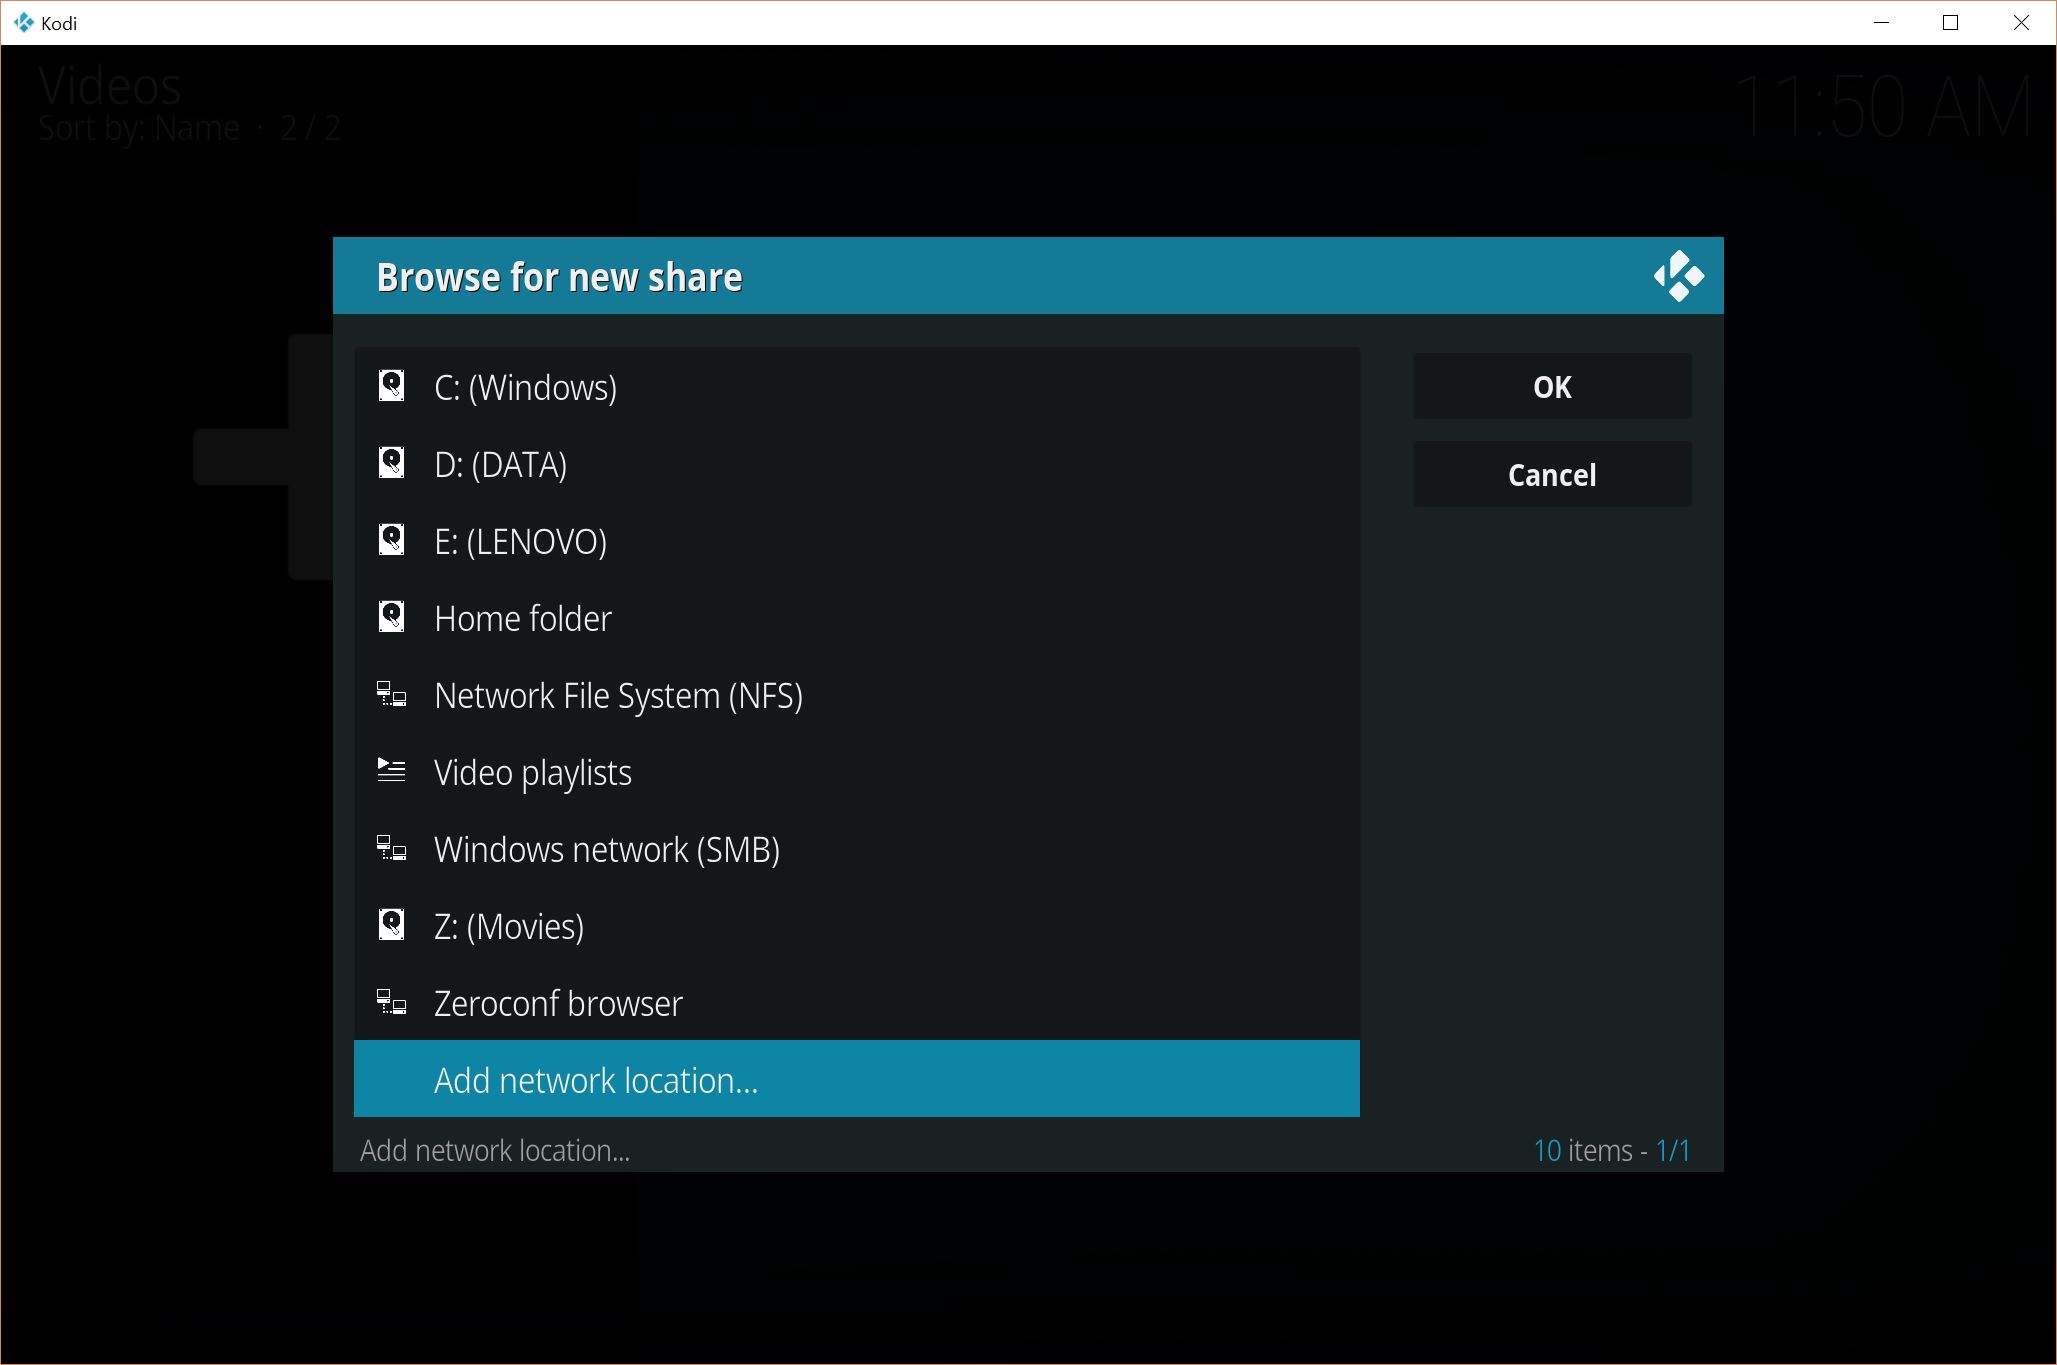Click the Kodi icon in window title bar

coord(23,22)
